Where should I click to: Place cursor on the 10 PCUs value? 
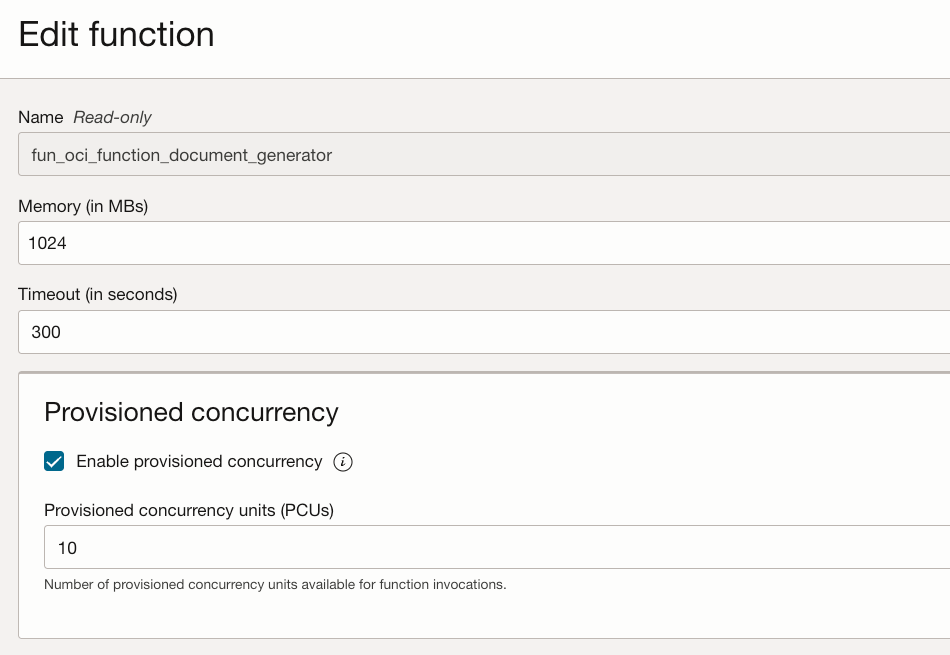click(67, 548)
